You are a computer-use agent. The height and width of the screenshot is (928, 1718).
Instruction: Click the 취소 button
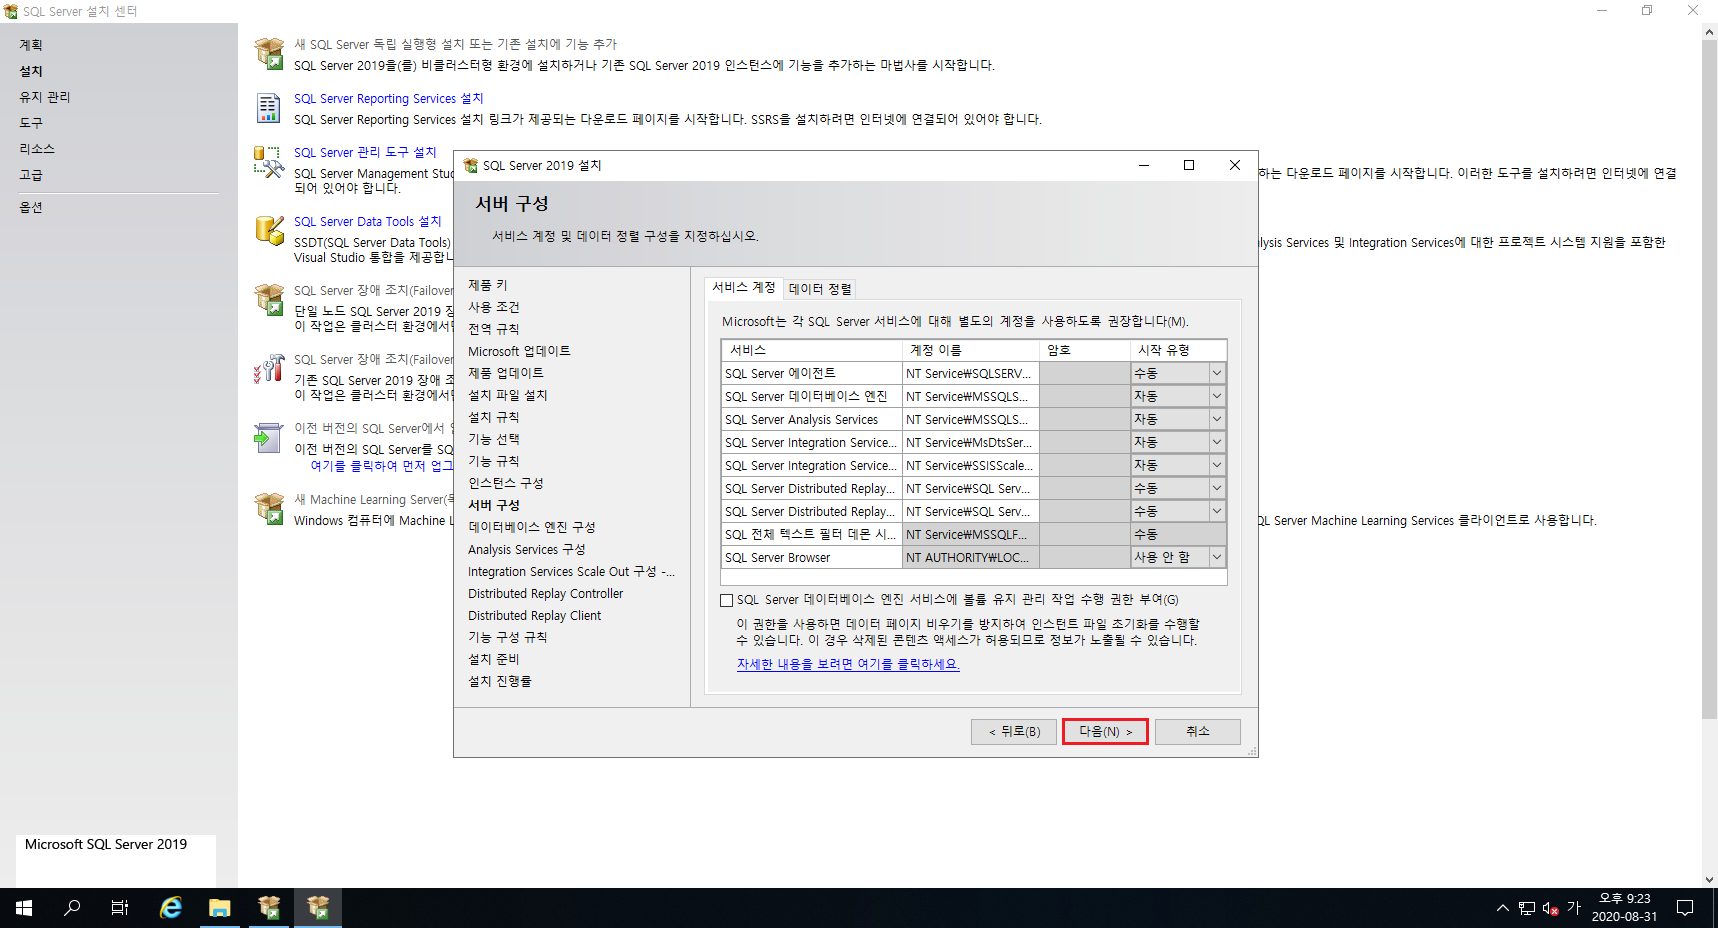pyautogui.click(x=1198, y=731)
